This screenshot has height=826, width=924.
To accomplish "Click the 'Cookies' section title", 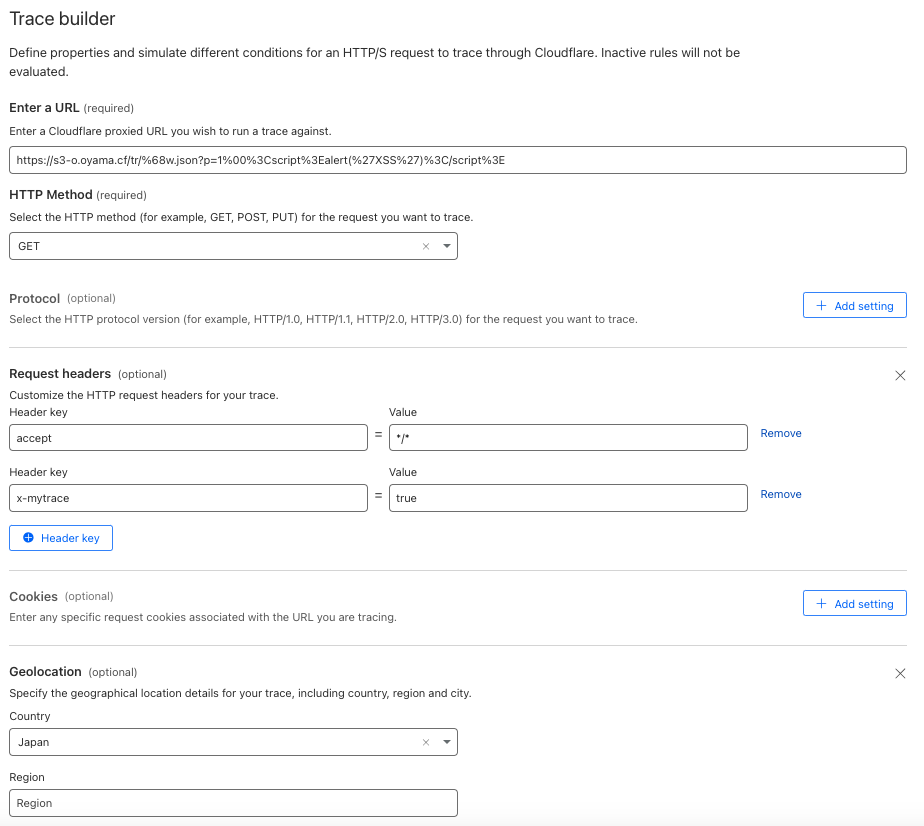I will coord(34,596).
